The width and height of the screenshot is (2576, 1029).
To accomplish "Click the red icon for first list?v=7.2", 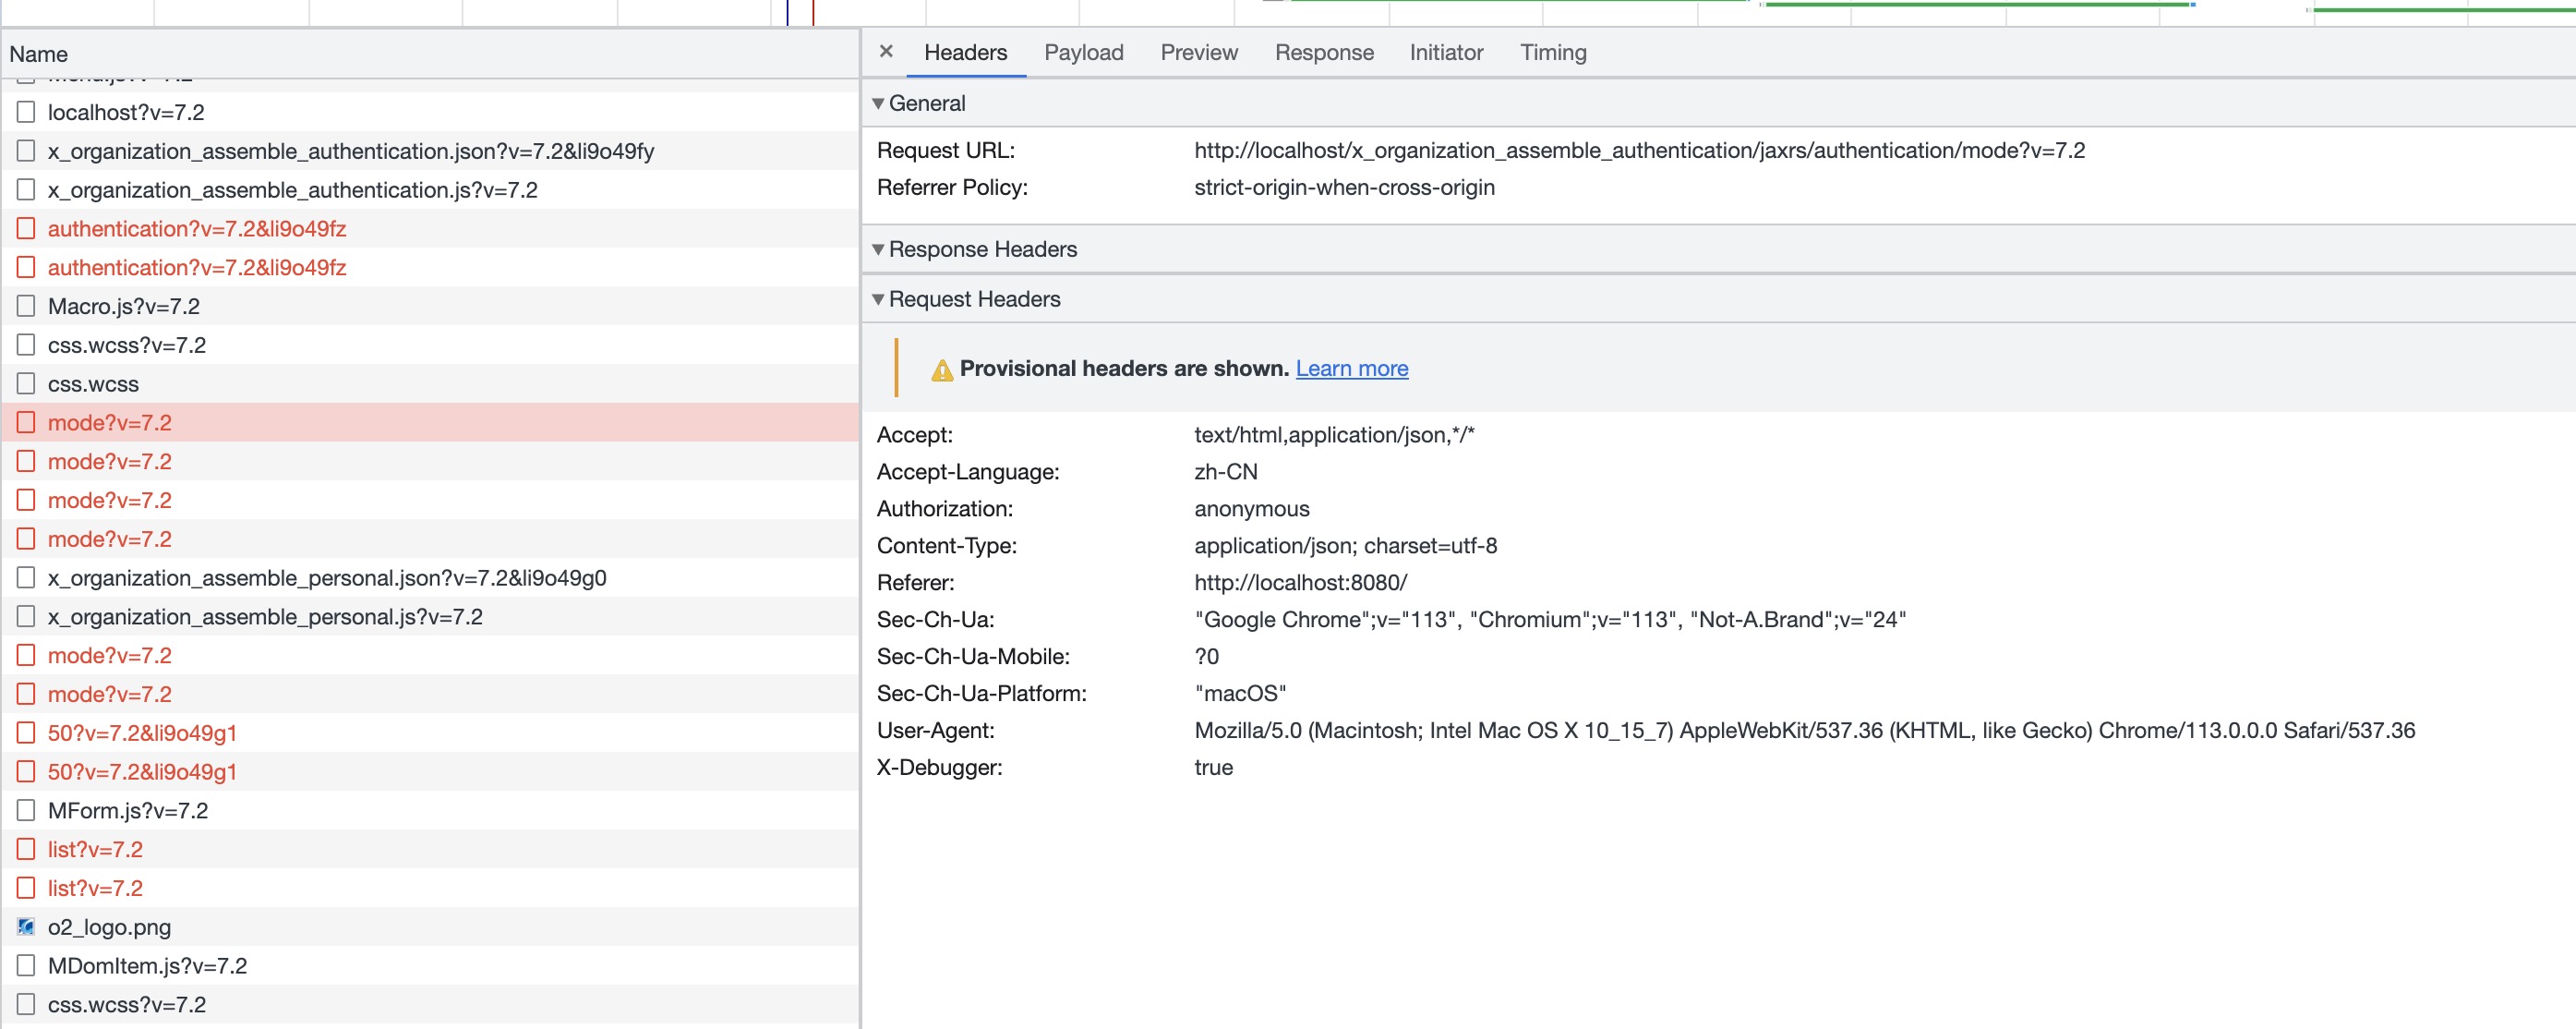I will pyautogui.click(x=27, y=849).
